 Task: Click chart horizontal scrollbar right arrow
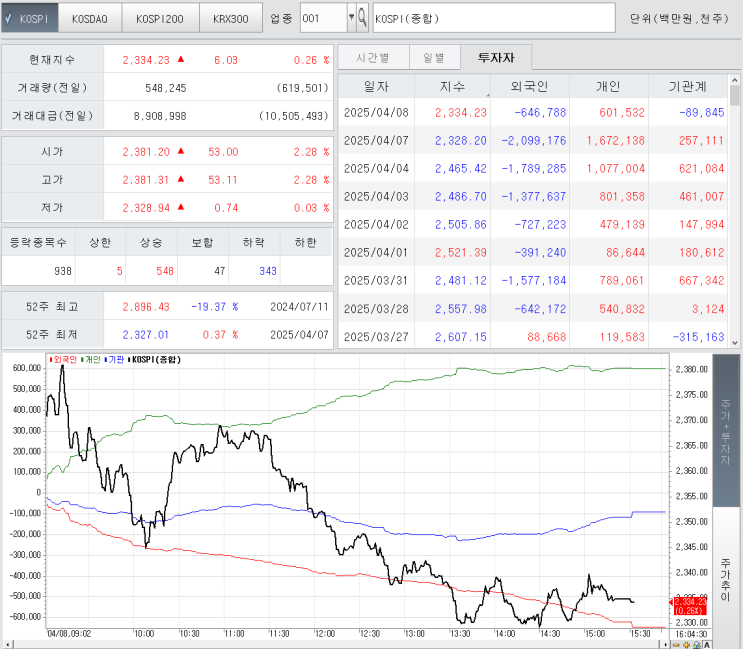pyautogui.click(x=666, y=645)
